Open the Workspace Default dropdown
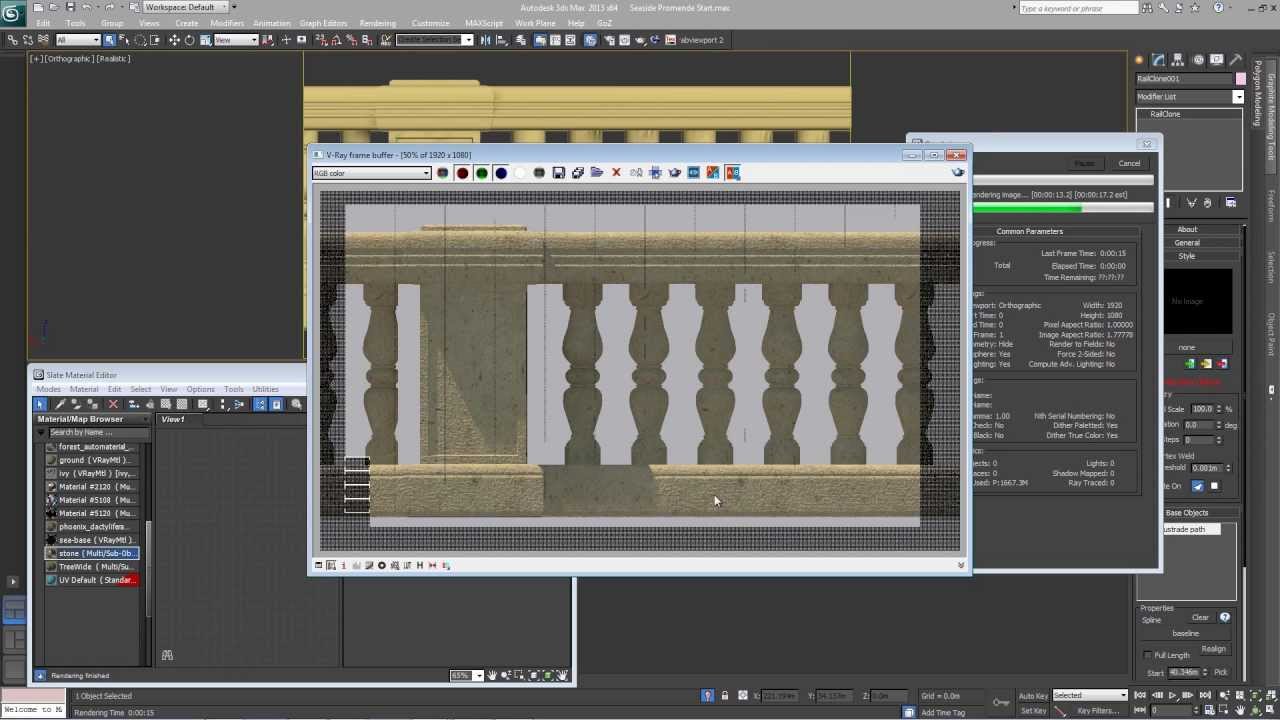Screen dimensions: 1280x720 click(186, 7)
